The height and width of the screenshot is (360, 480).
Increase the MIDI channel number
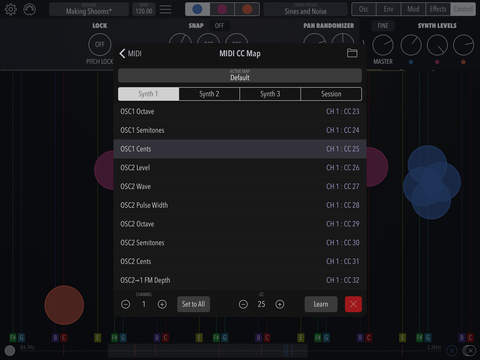162,304
